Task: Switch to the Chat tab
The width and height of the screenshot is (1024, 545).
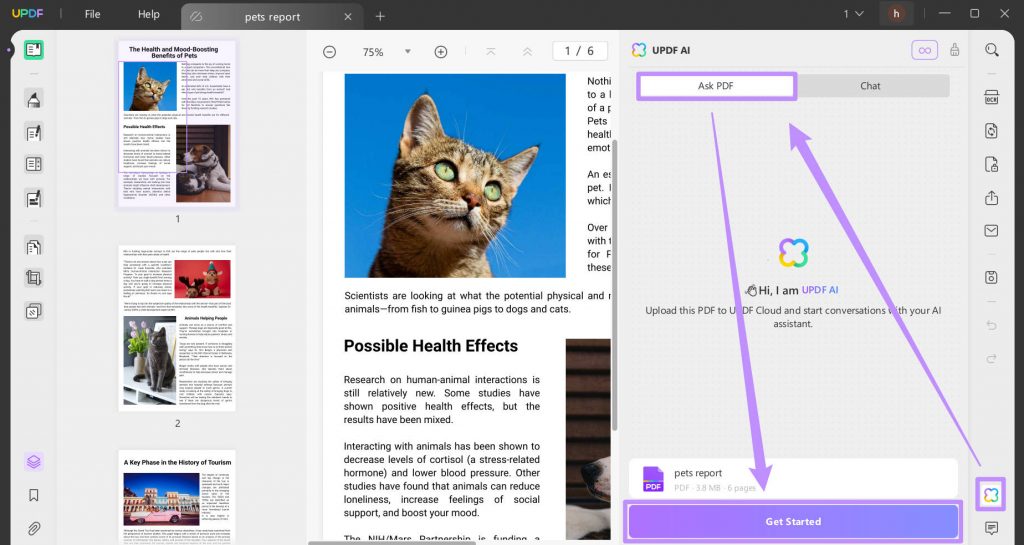Action: 870,86
